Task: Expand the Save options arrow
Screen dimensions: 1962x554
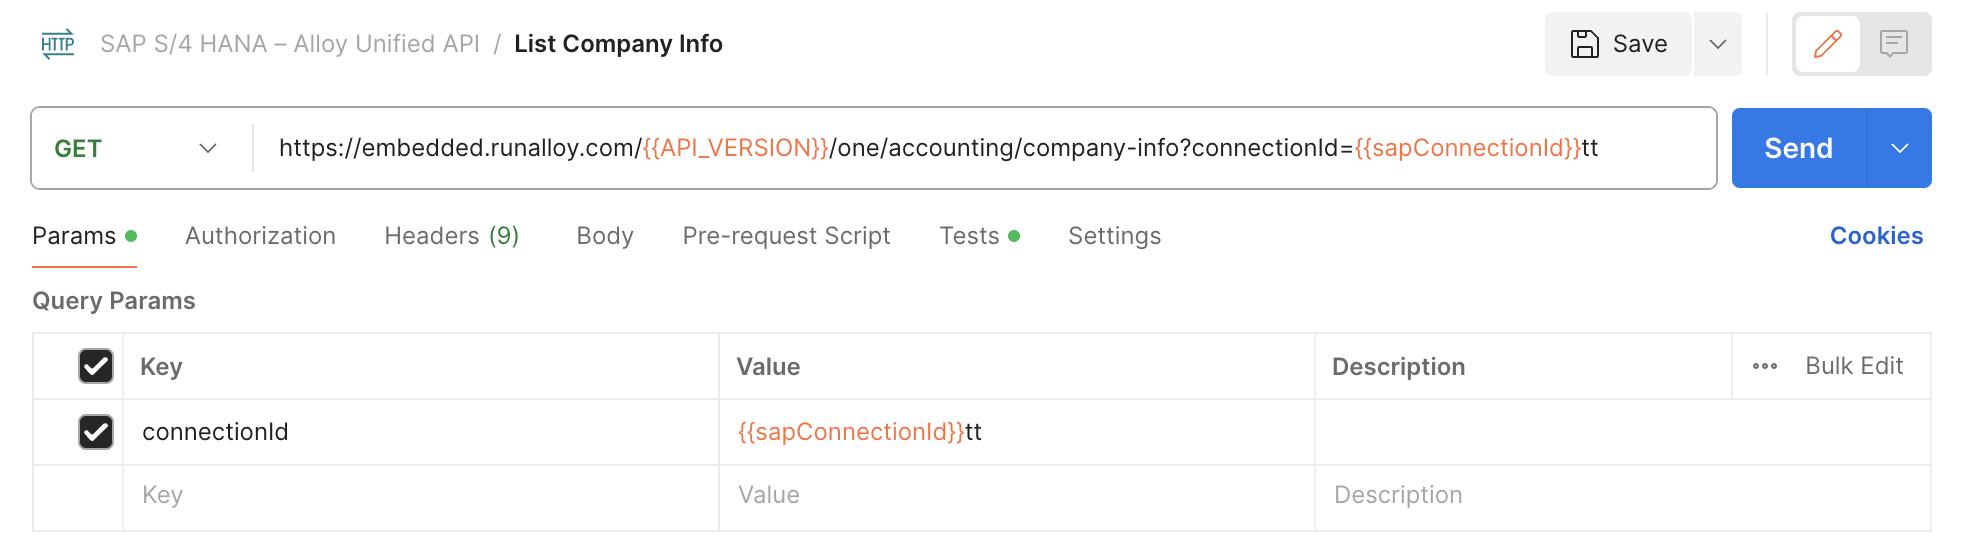Action: tap(1717, 44)
